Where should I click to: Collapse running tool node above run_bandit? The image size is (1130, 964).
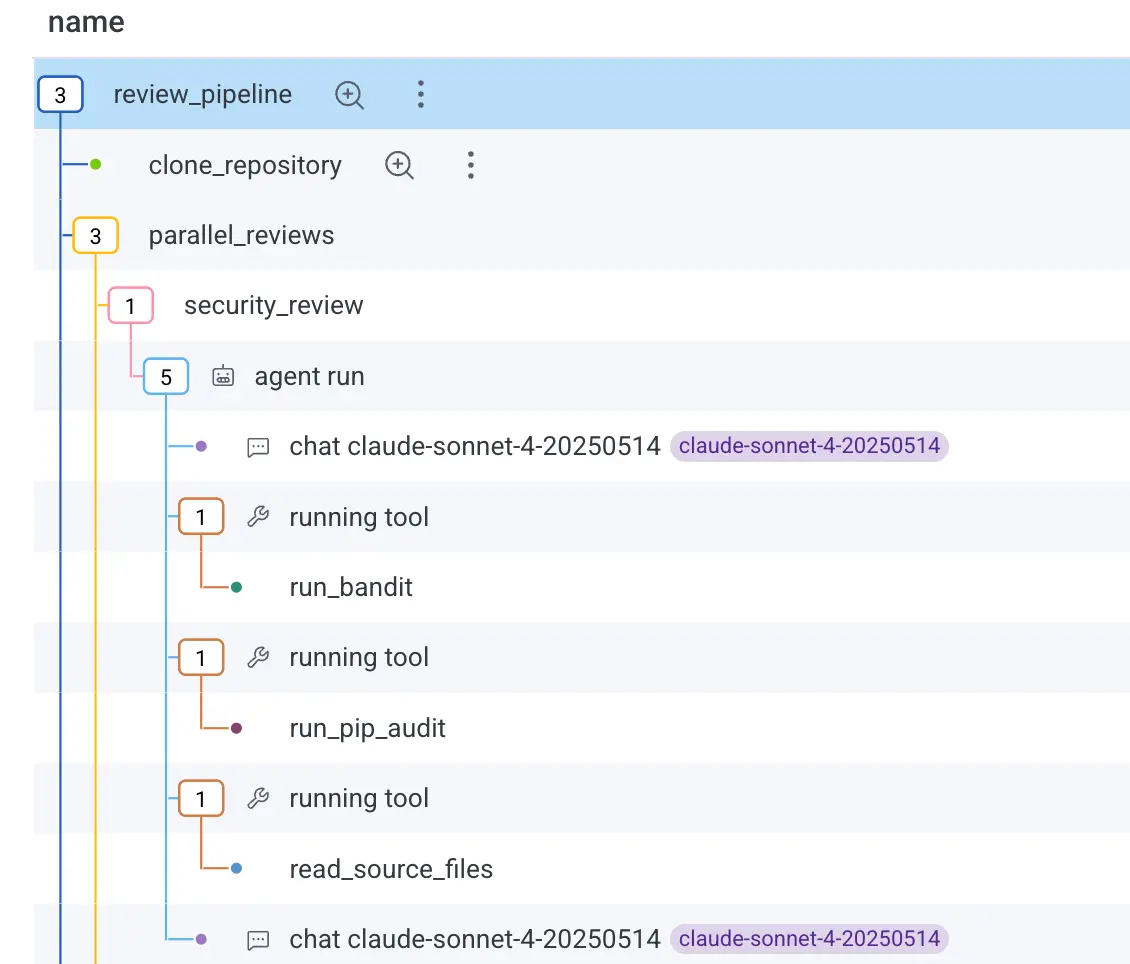(x=201, y=517)
